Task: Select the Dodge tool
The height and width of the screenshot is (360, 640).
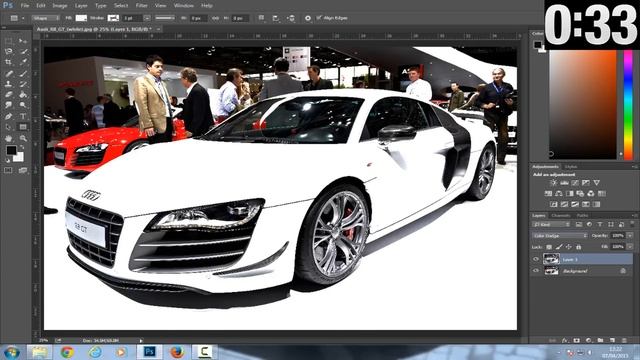Action: click(23, 105)
